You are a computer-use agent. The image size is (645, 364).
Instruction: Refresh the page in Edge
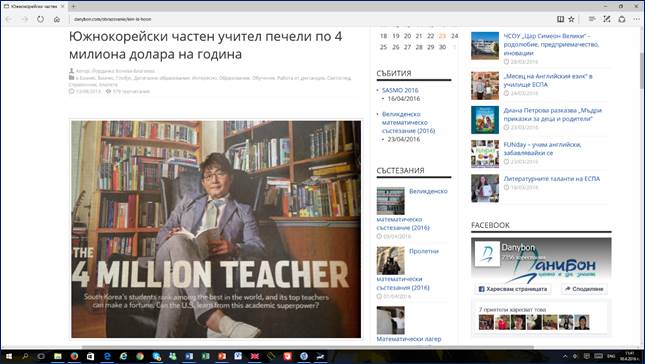(40, 19)
